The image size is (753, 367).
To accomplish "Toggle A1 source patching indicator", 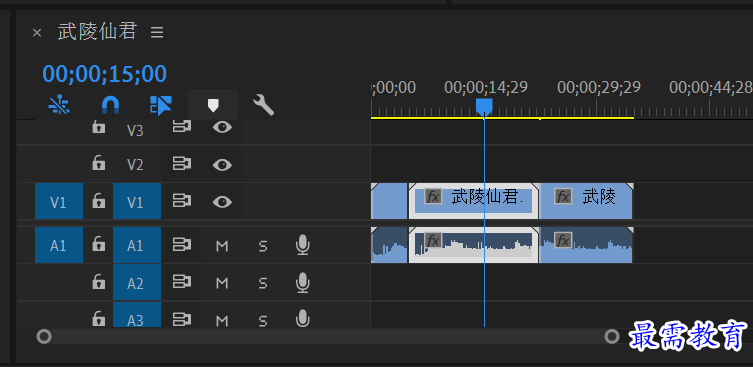I will tap(59, 245).
